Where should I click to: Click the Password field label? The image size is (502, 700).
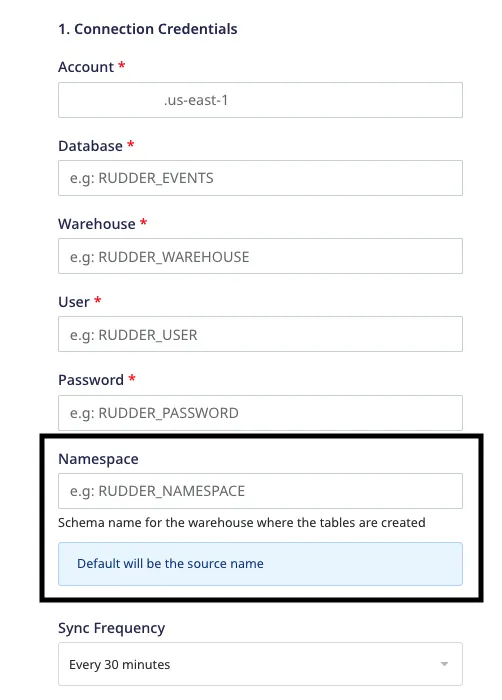click(x=91, y=380)
